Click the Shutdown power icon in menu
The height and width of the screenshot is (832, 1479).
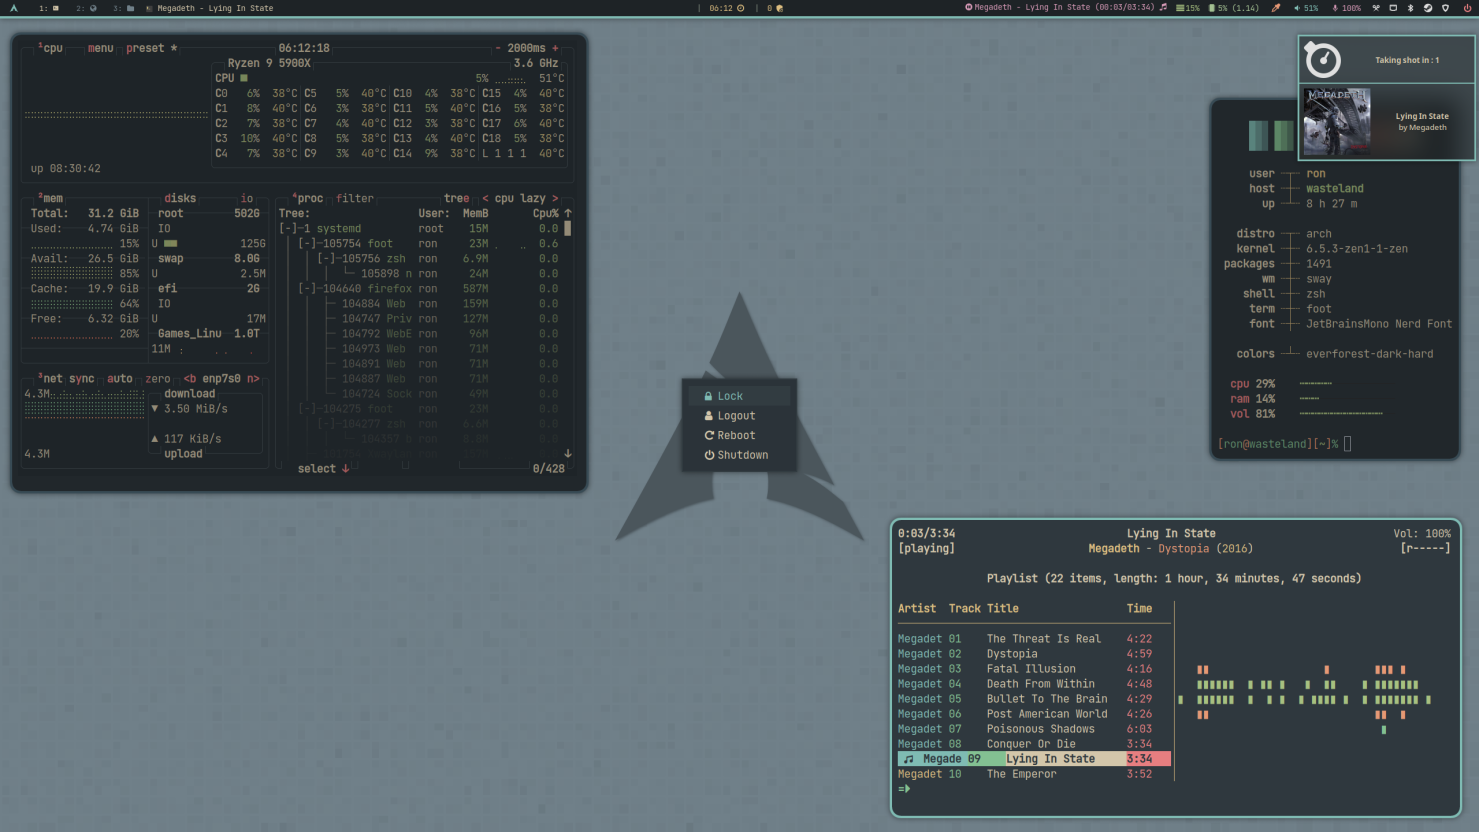(x=709, y=455)
